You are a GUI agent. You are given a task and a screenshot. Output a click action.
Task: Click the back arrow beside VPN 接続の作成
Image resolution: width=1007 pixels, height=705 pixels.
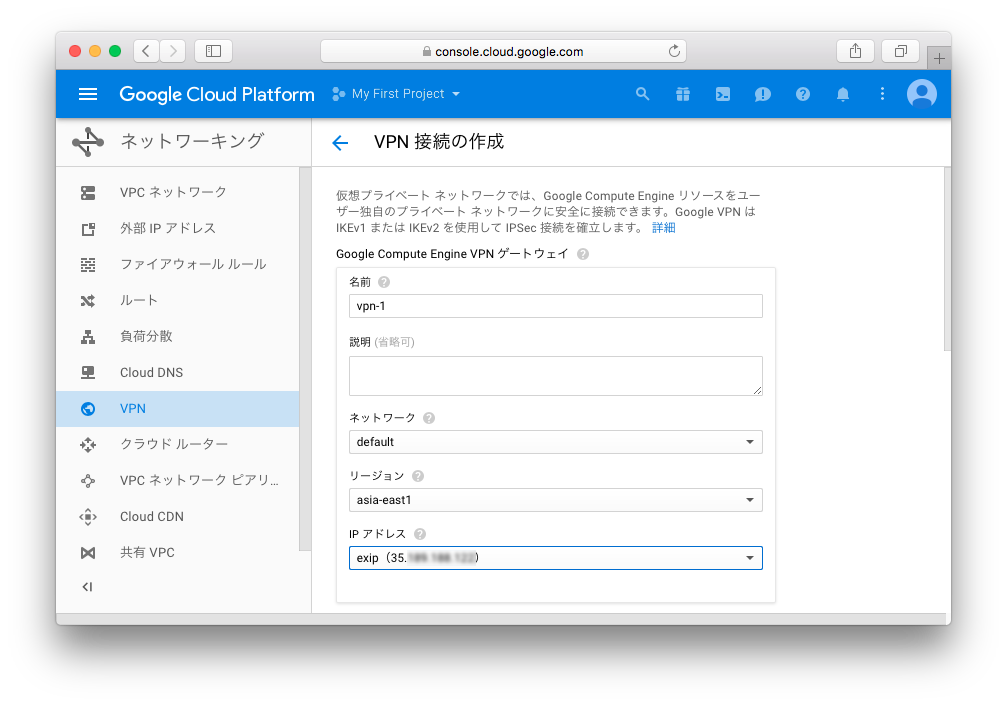tap(340, 143)
